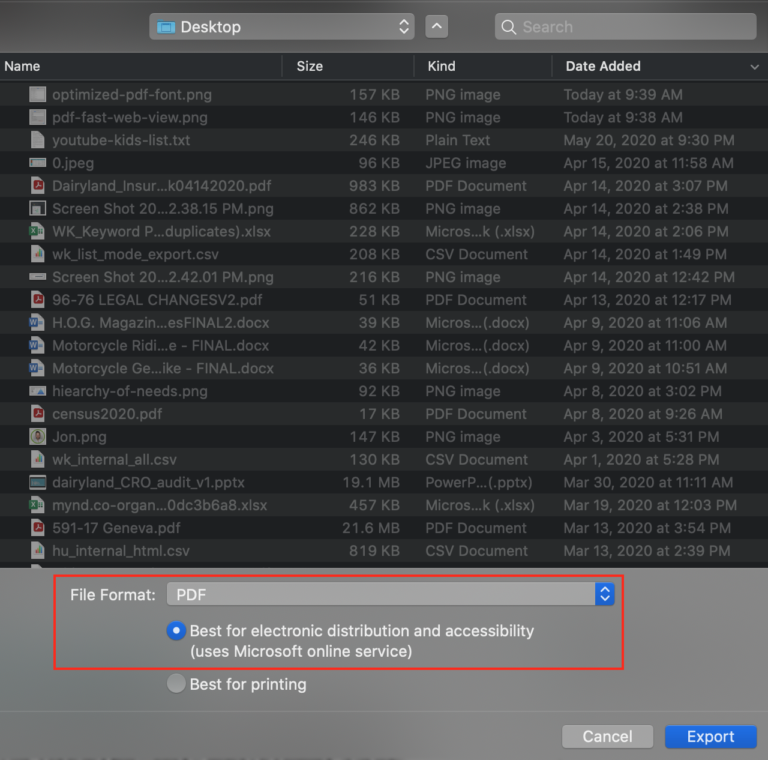Sort files by the Size column header

click(310, 66)
